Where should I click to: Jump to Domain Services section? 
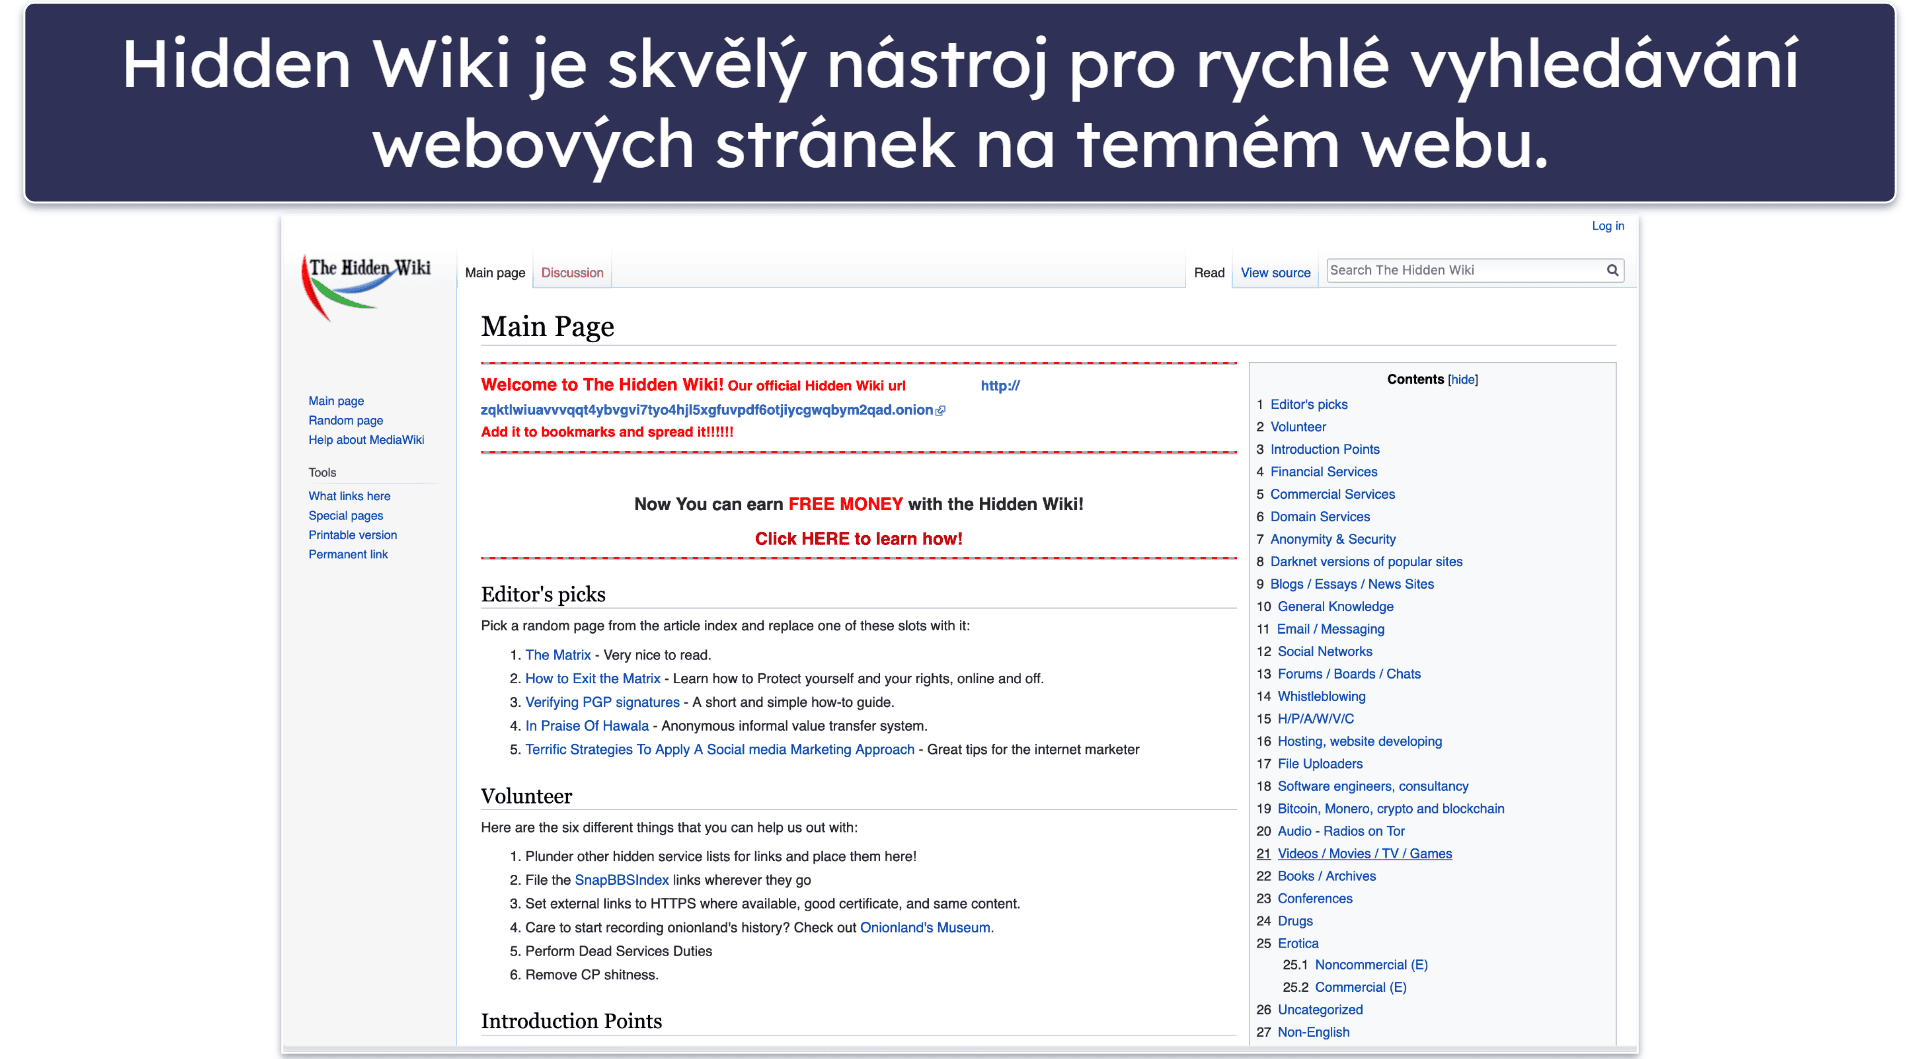pos(1320,517)
